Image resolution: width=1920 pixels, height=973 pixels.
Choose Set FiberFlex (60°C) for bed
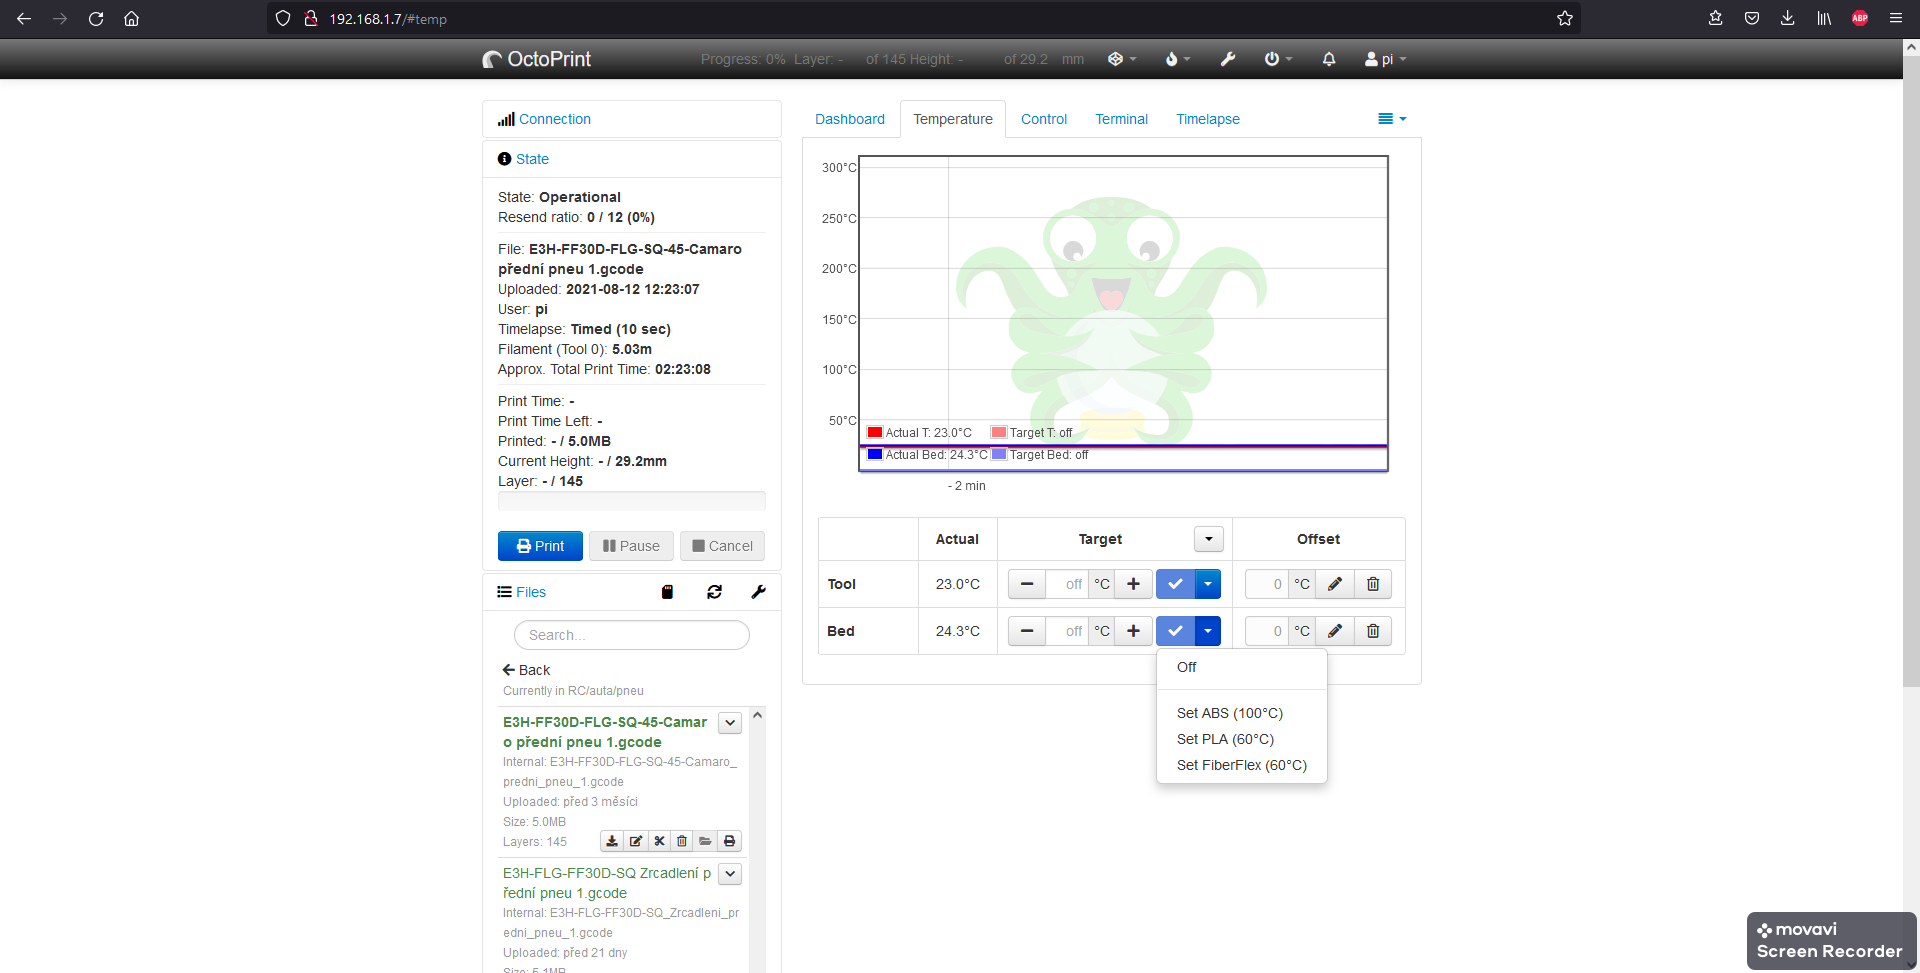(1242, 765)
